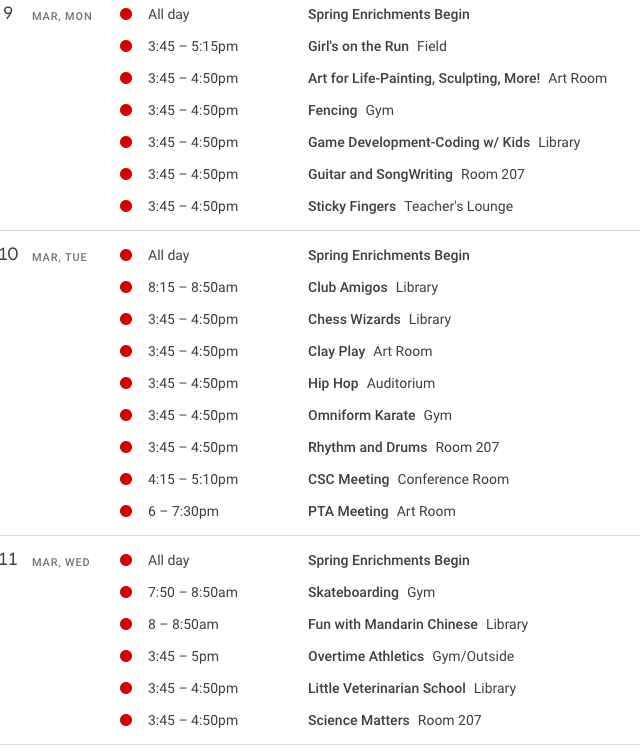Open Art for Life-Painting, Sculpting event
The height and width of the screenshot is (751, 640).
pyautogui.click(x=423, y=78)
